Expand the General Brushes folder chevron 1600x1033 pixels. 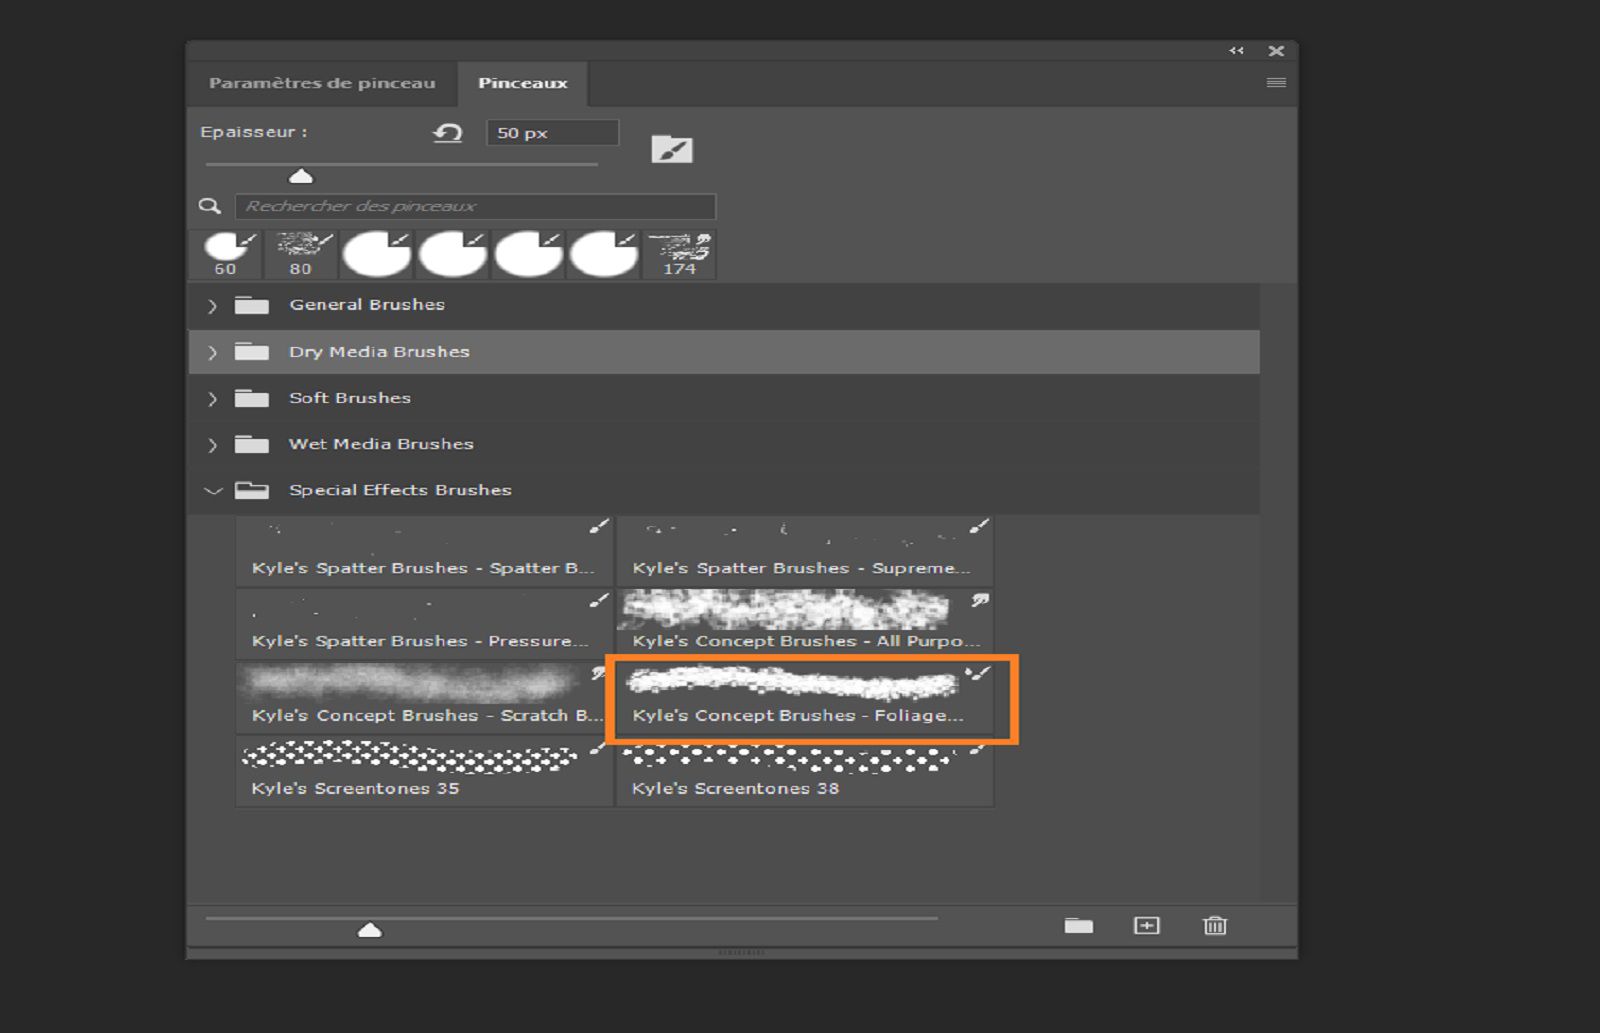coord(212,306)
